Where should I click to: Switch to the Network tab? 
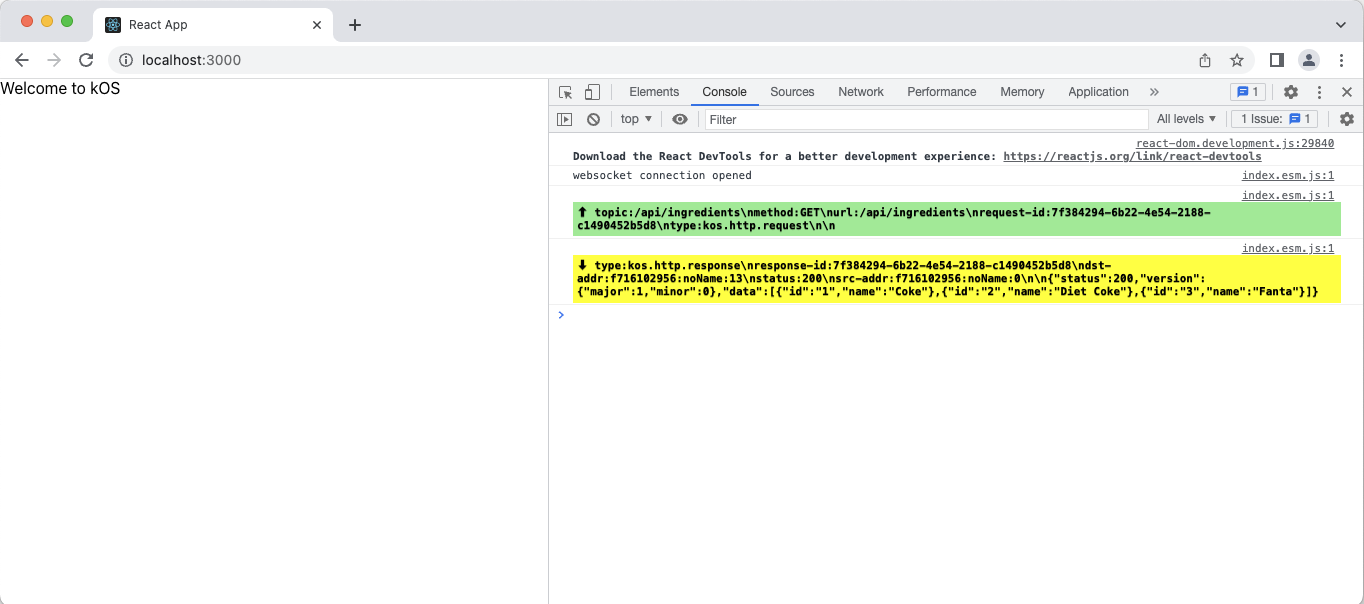[861, 92]
